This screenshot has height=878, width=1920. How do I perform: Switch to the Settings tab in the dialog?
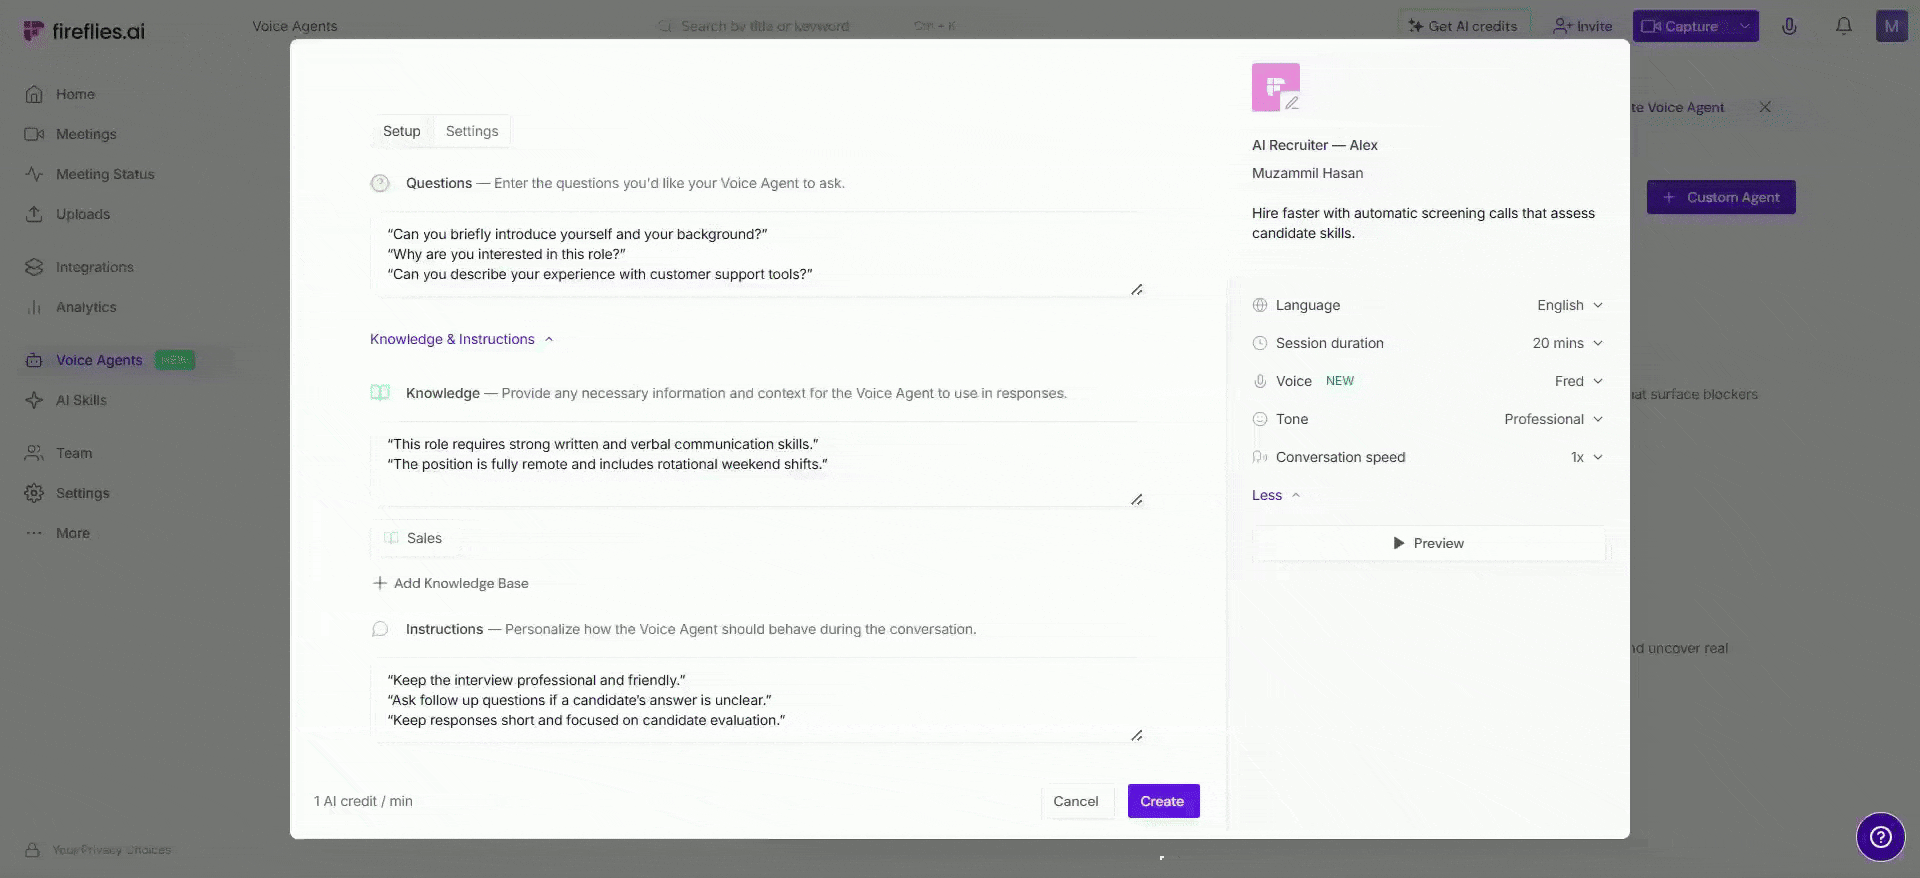click(472, 131)
